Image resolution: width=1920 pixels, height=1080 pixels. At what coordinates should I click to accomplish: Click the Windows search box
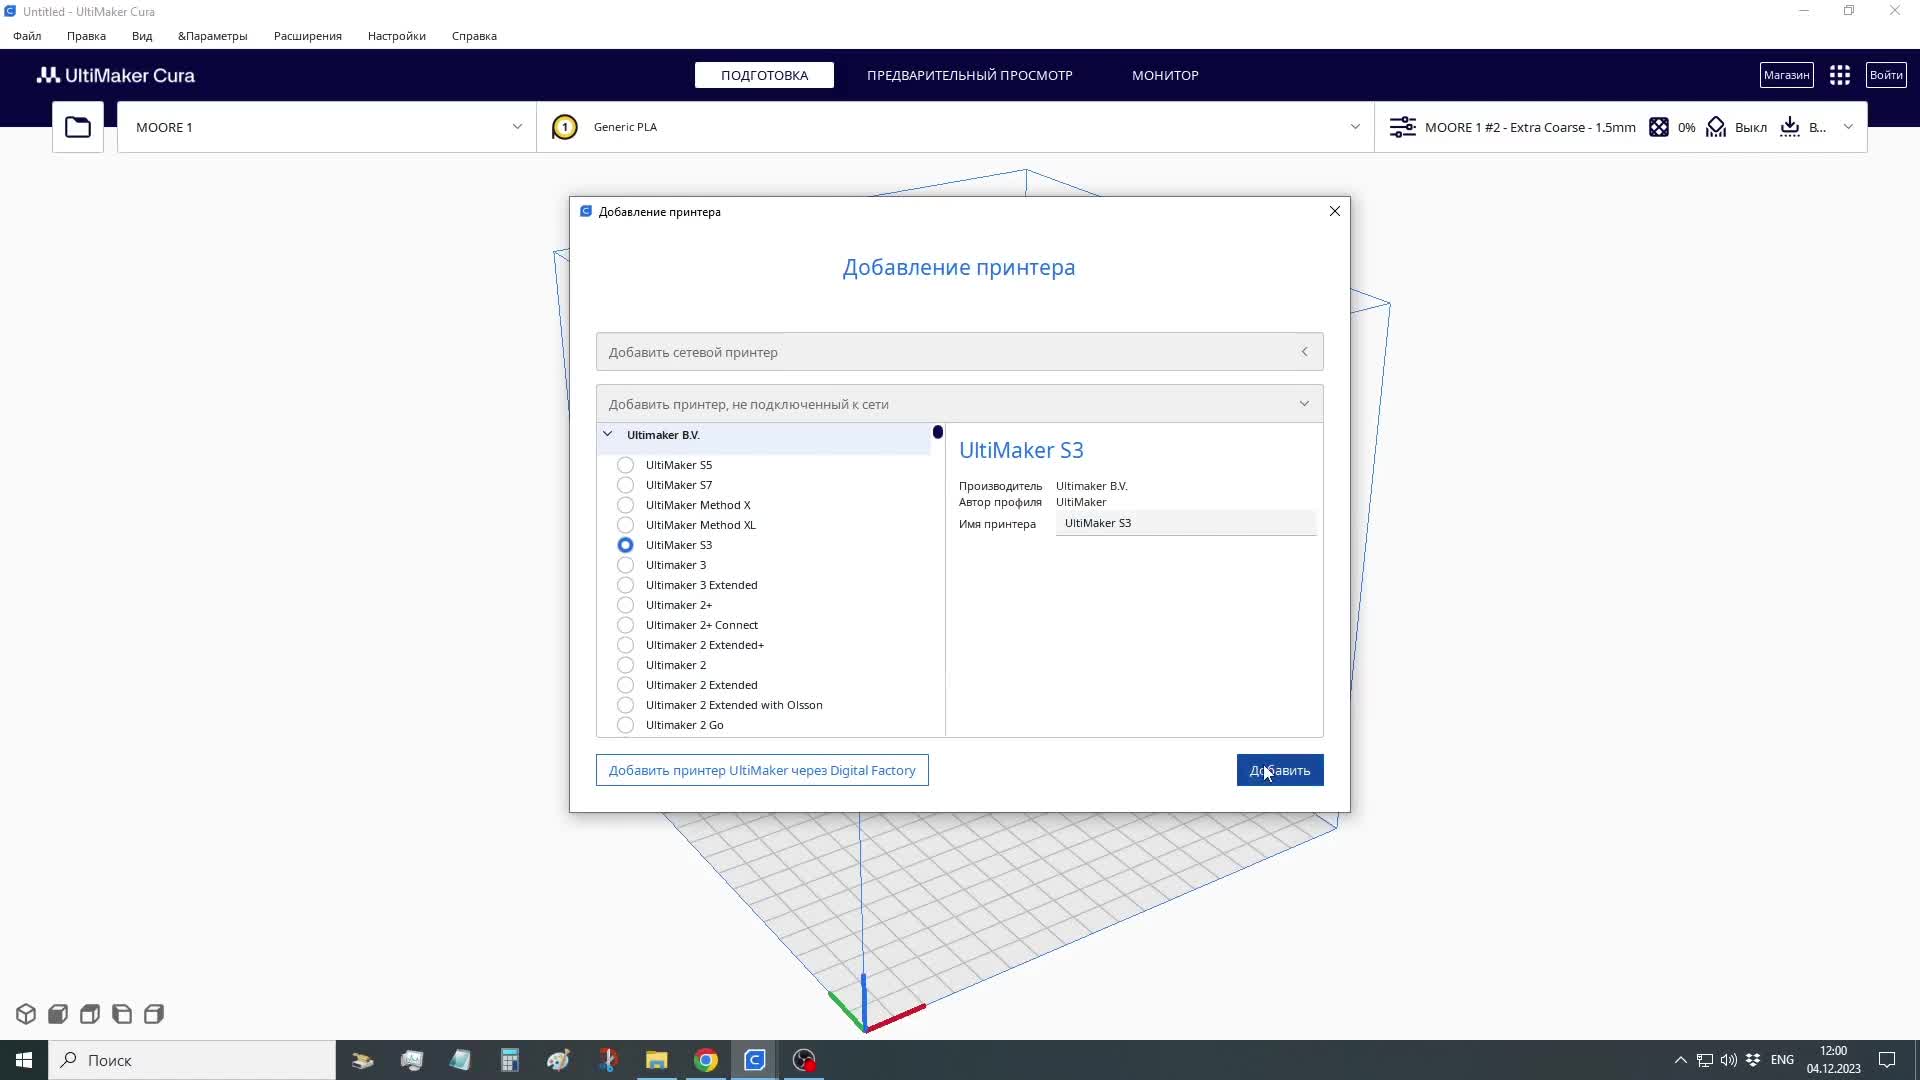tap(192, 1060)
